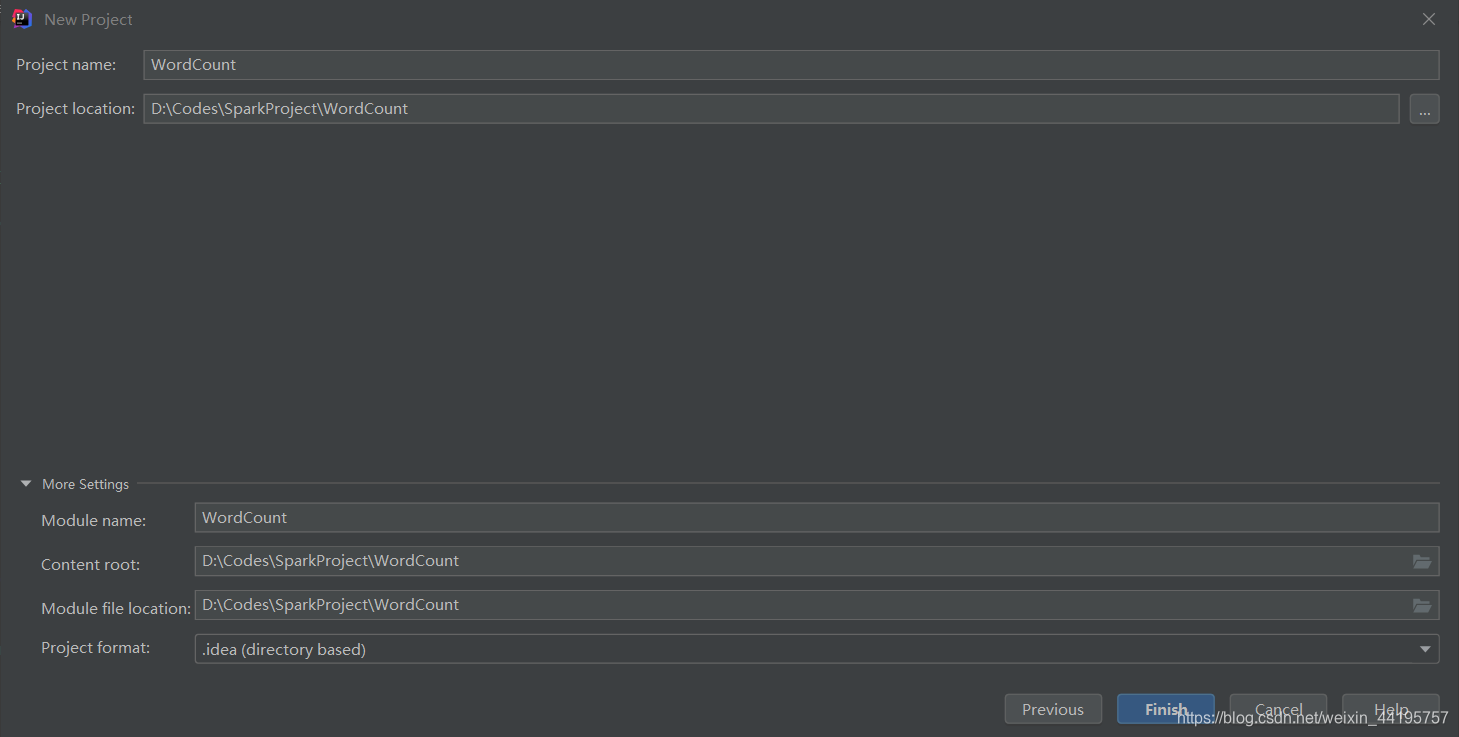Close the New Project window
This screenshot has width=1459, height=737.
pos(1429,19)
